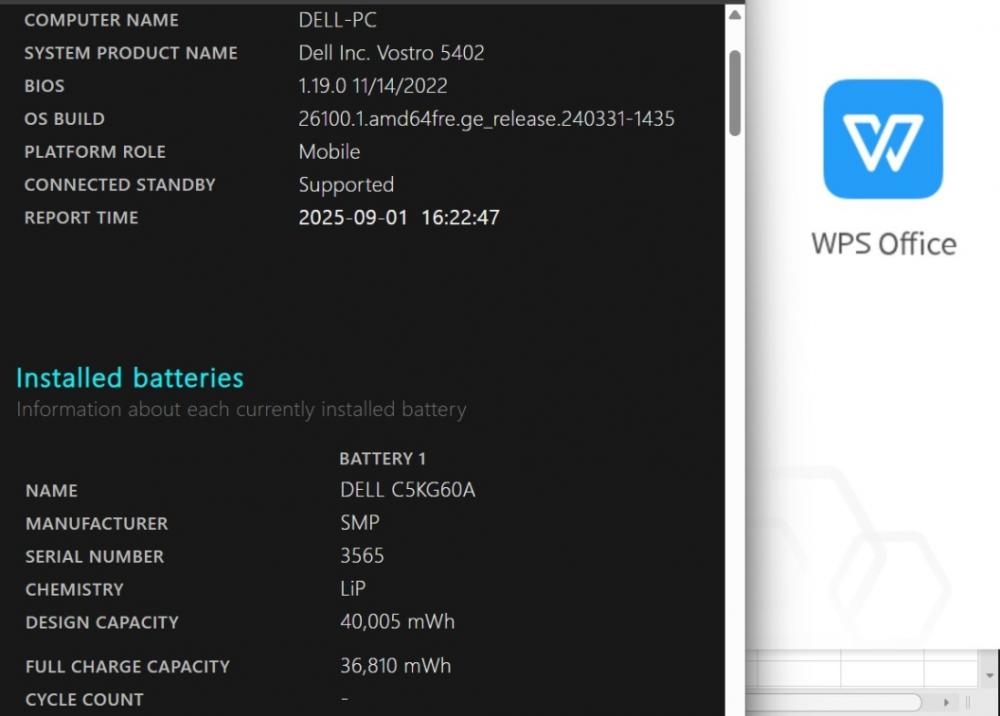Click the WPS Office logo icon
Screen dimensions: 1000x716
[x=883, y=139]
